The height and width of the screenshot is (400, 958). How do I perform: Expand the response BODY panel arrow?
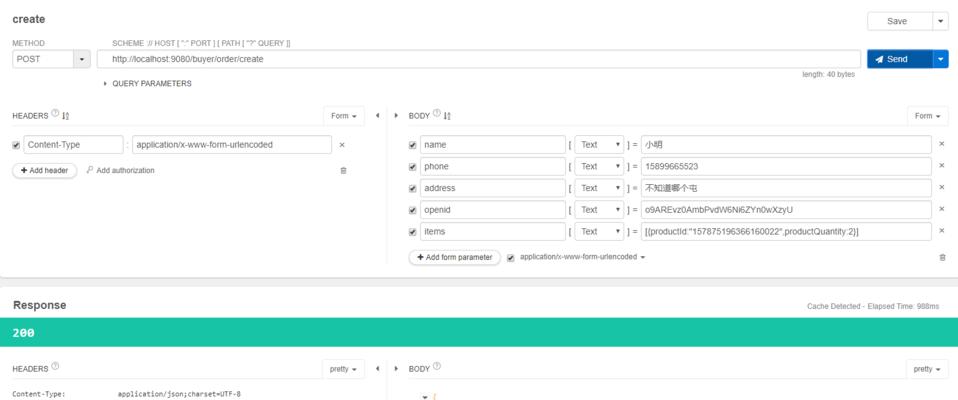point(397,368)
